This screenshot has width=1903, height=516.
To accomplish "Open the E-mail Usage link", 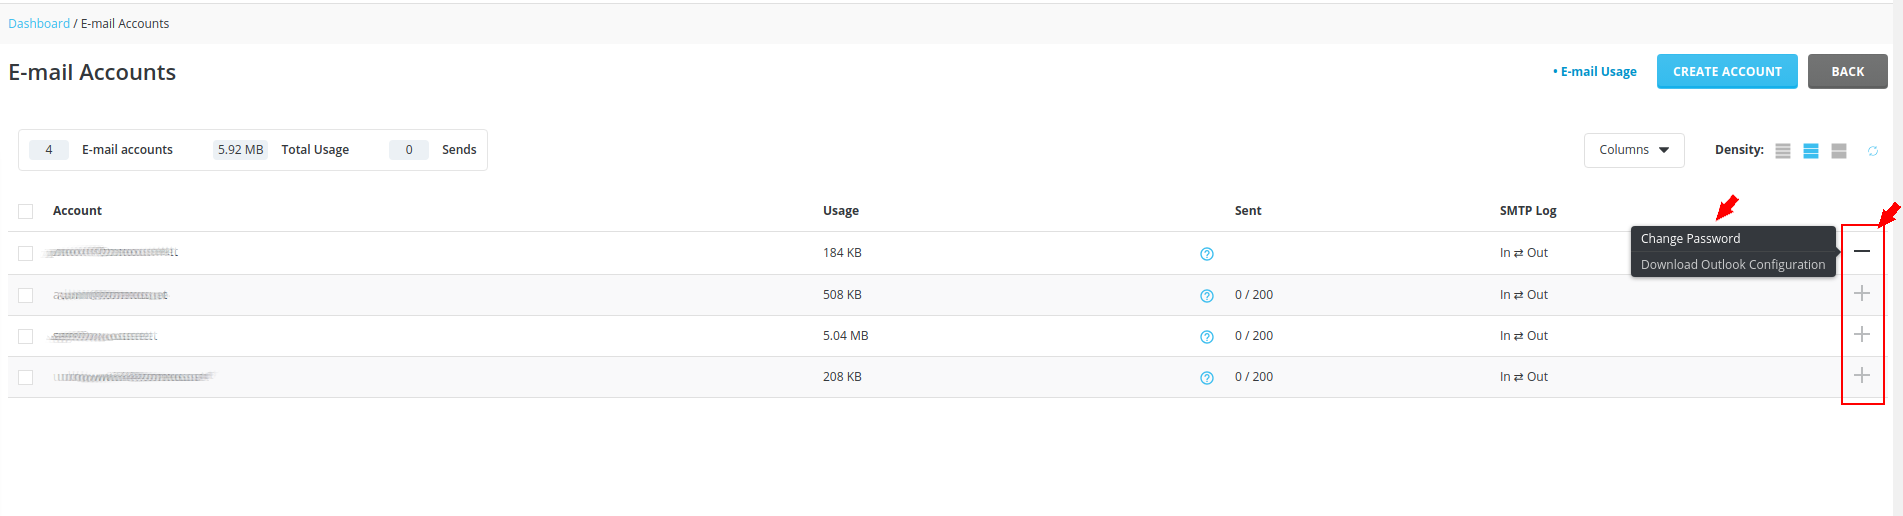I will pyautogui.click(x=1597, y=72).
